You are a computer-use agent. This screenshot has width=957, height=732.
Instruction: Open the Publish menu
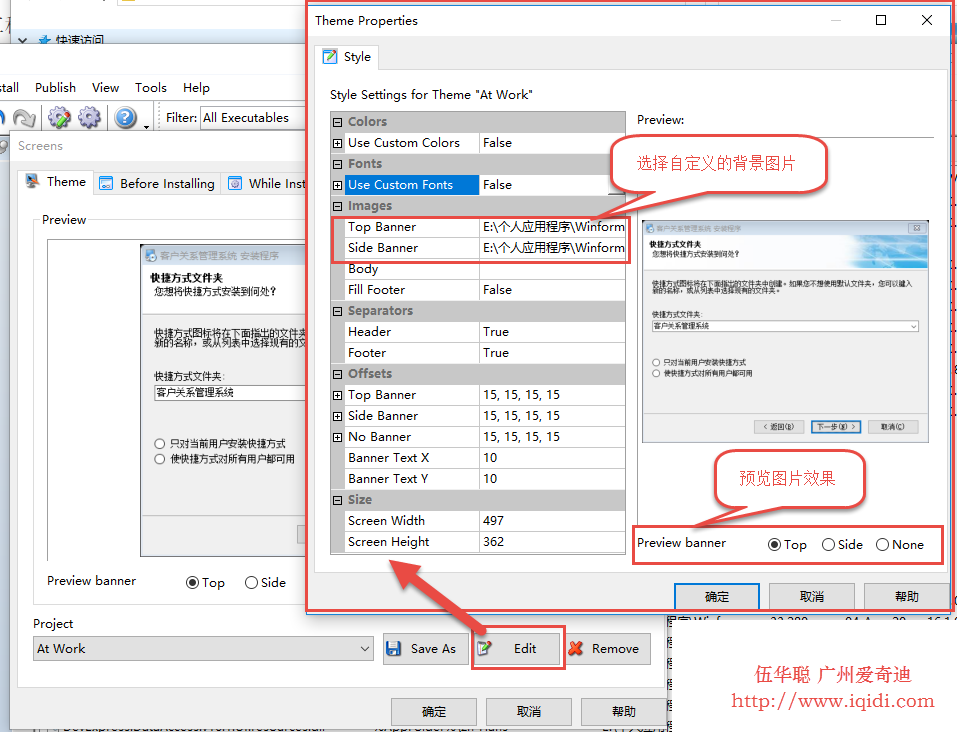(x=56, y=87)
